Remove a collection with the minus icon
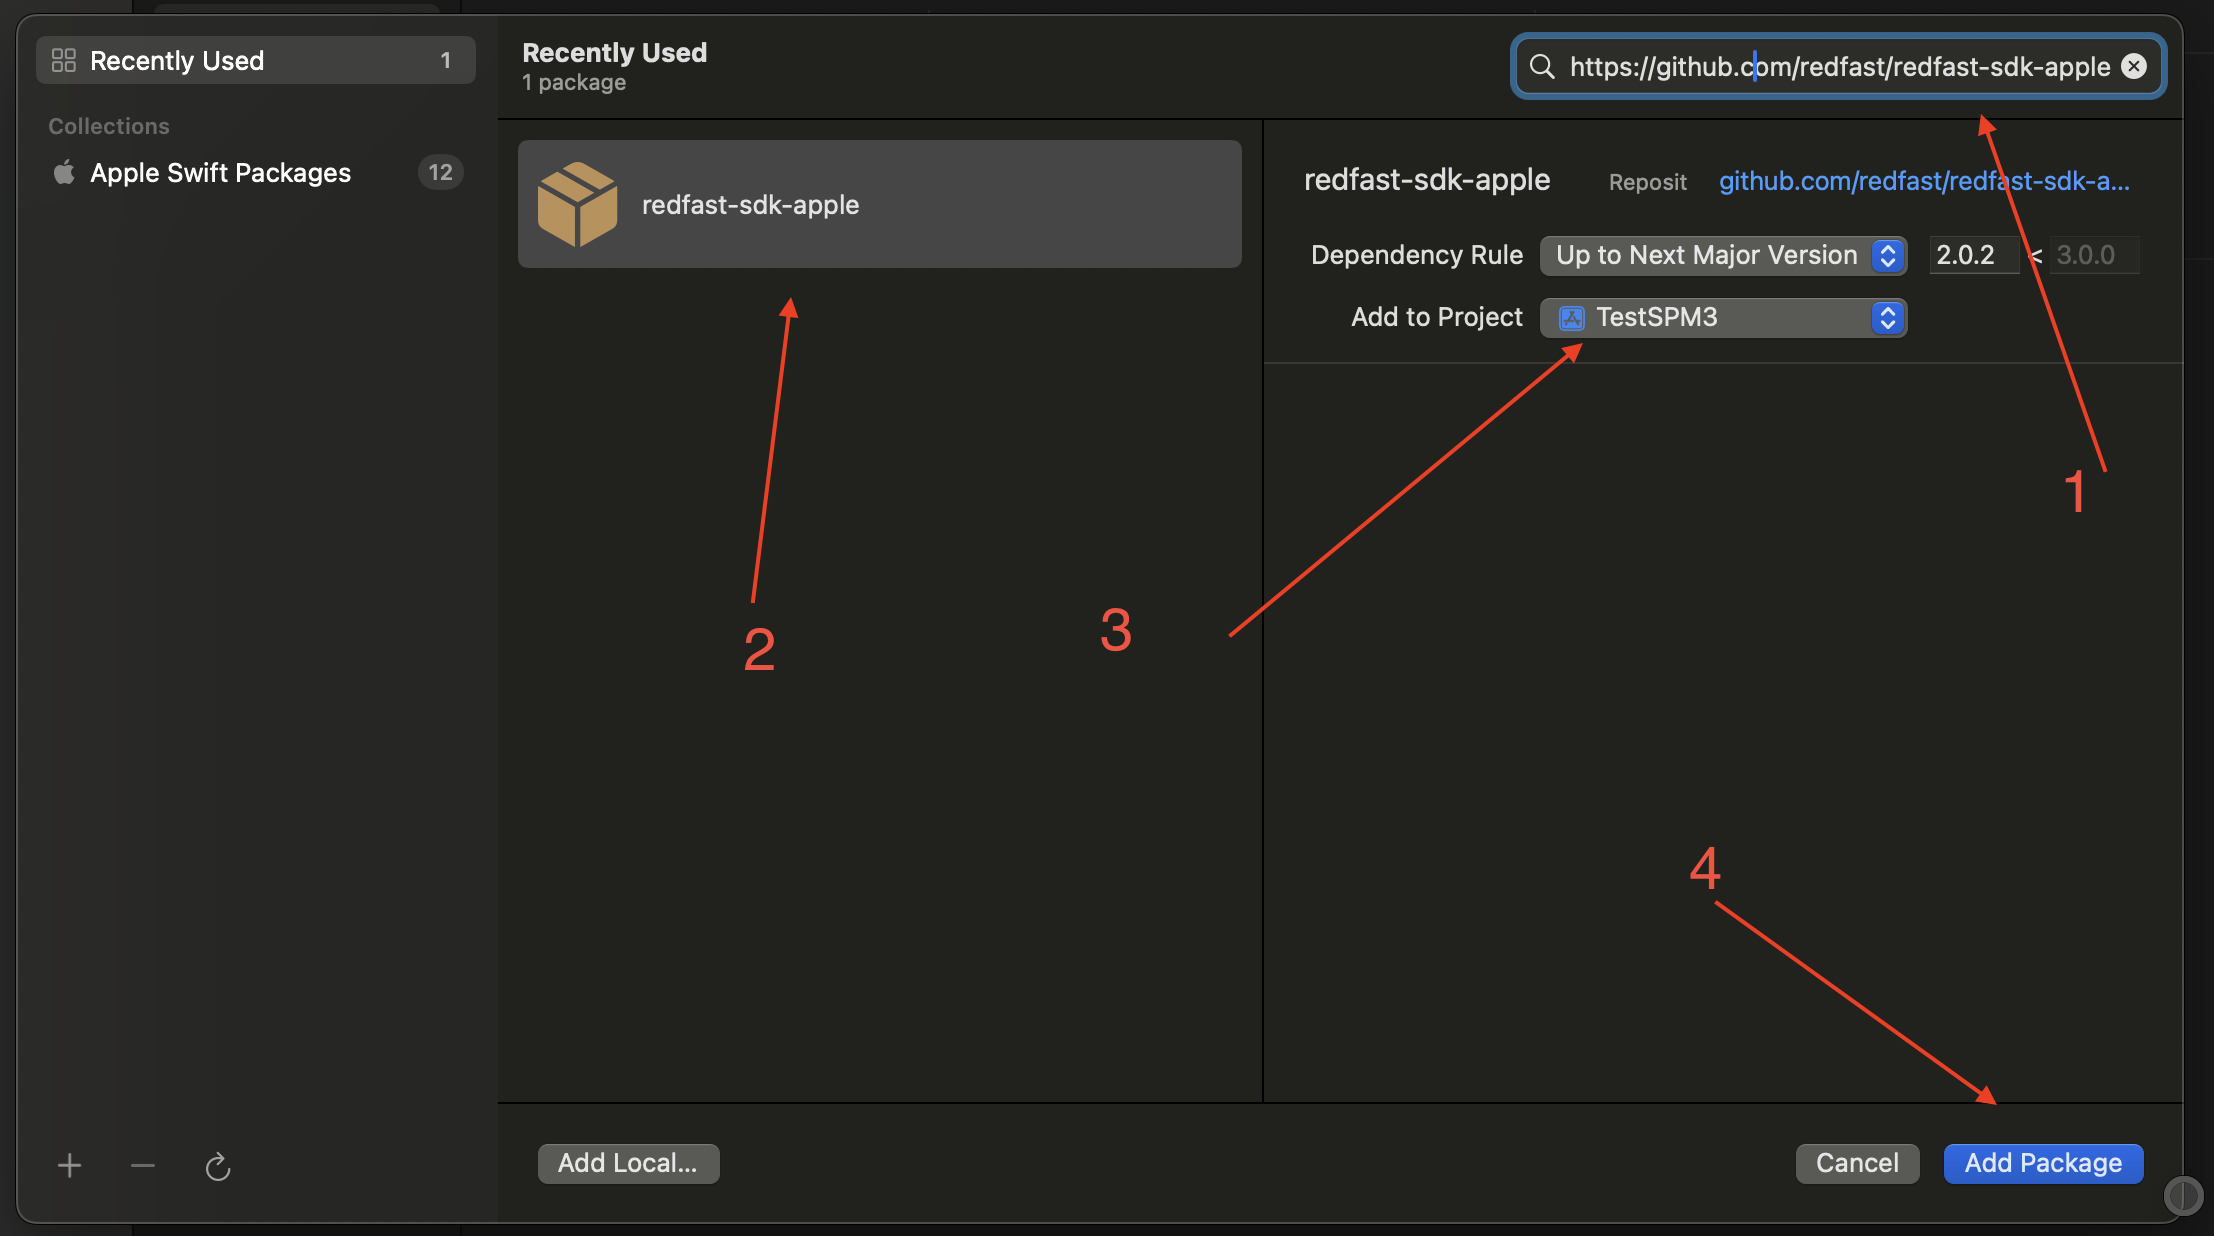Image resolution: width=2214 pixels, height=1236 pixels. point(143,1165)
